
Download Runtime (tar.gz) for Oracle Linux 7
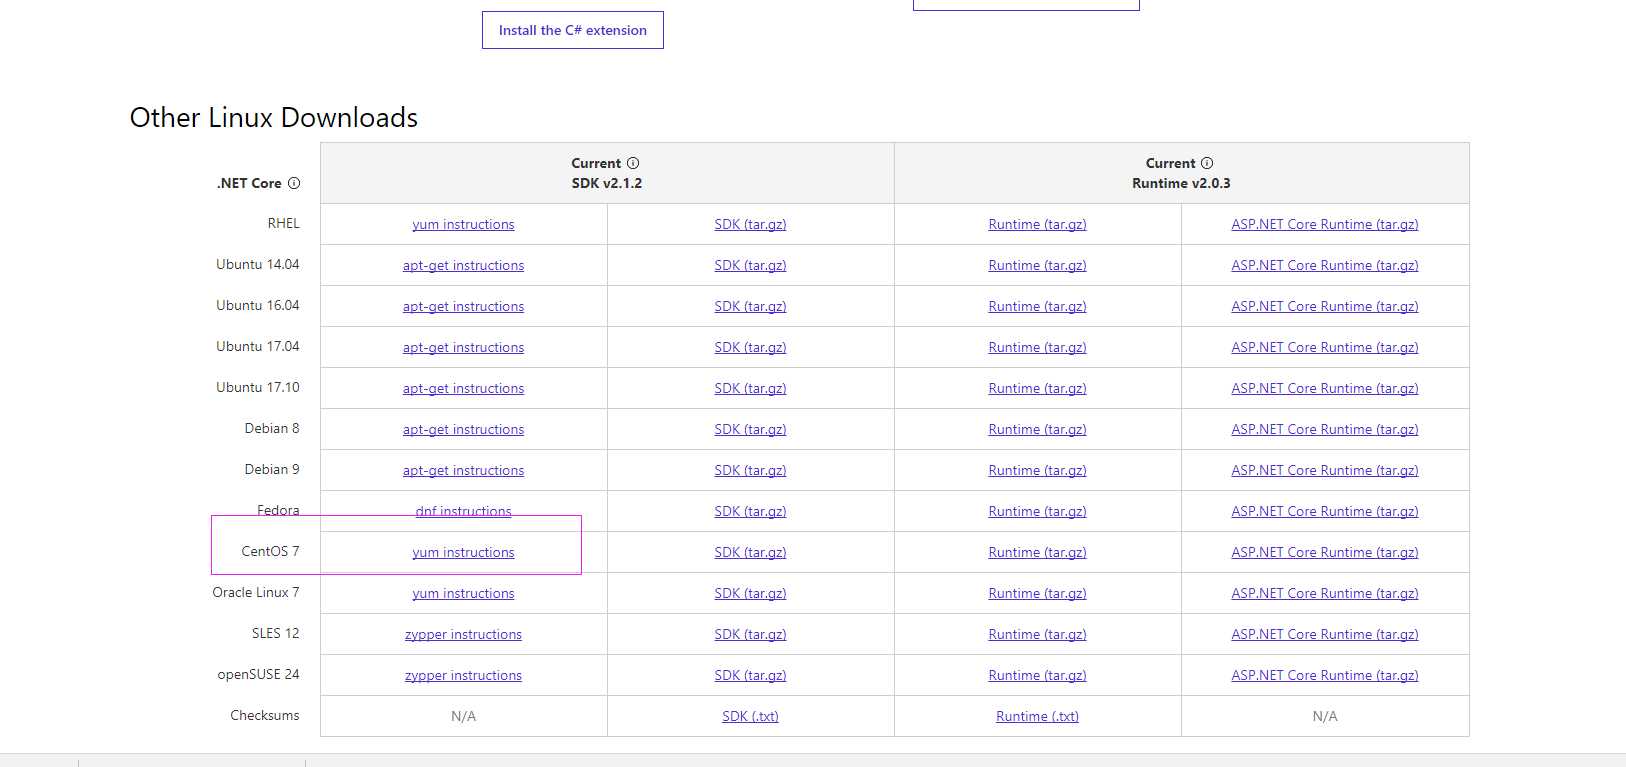click(x=1037, y=593)
